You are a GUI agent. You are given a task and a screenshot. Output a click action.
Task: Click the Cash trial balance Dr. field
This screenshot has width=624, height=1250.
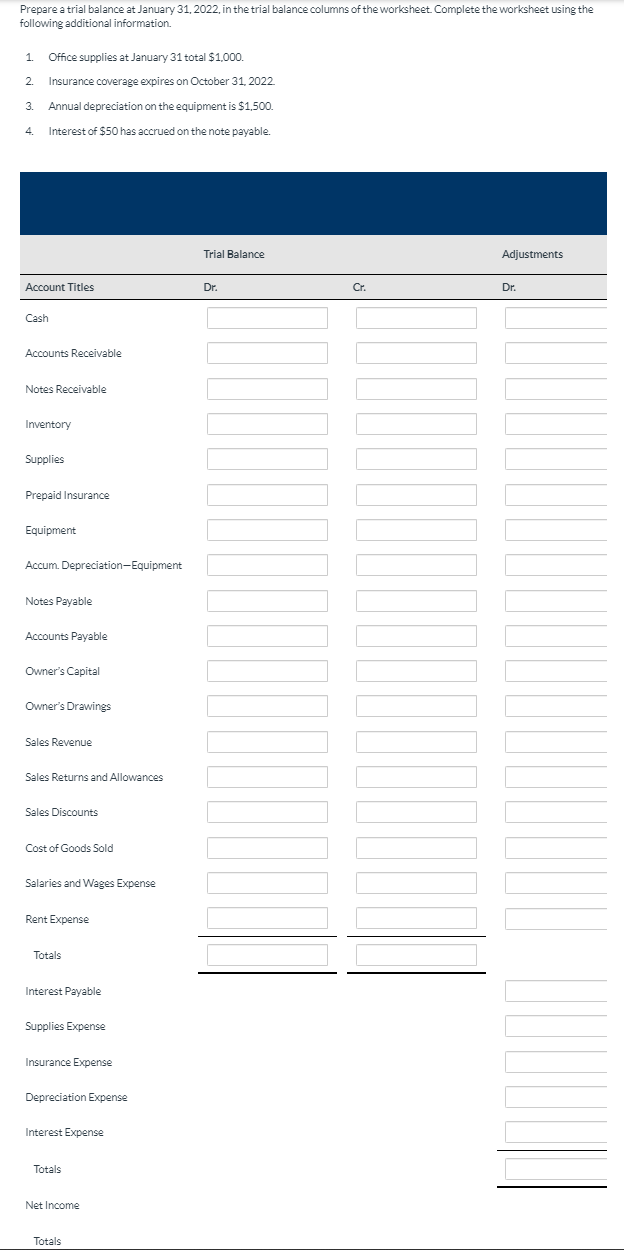coord(267,318)
